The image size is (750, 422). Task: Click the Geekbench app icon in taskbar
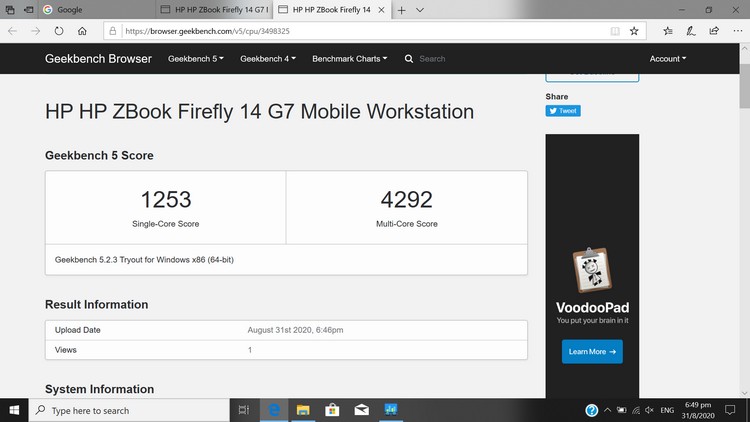coord(391,410)
